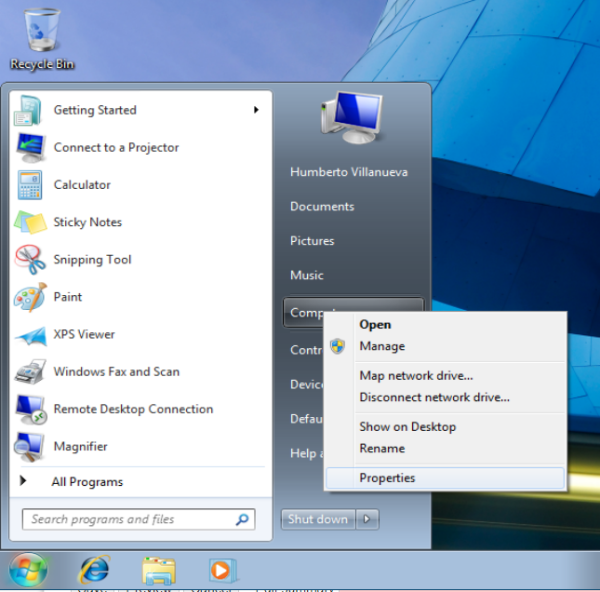Click the "Snipping Tool" label
600x592 pixels.
point(93,260)
